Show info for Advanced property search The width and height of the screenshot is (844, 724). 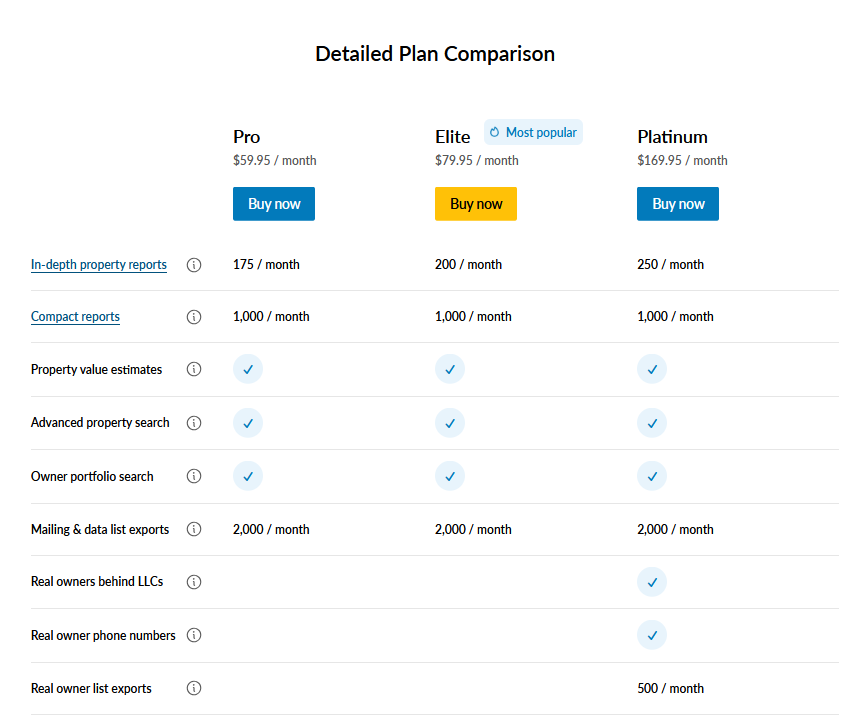[194, 423]
